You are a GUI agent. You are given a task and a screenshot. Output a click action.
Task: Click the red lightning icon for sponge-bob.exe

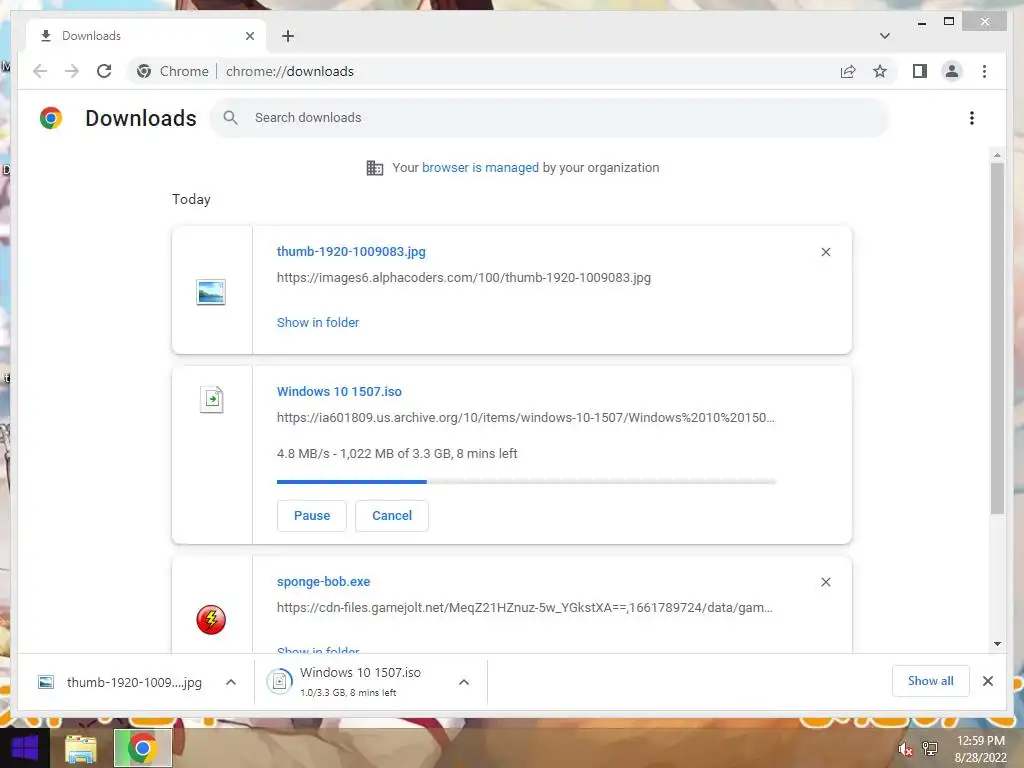(x=211, y=619)
